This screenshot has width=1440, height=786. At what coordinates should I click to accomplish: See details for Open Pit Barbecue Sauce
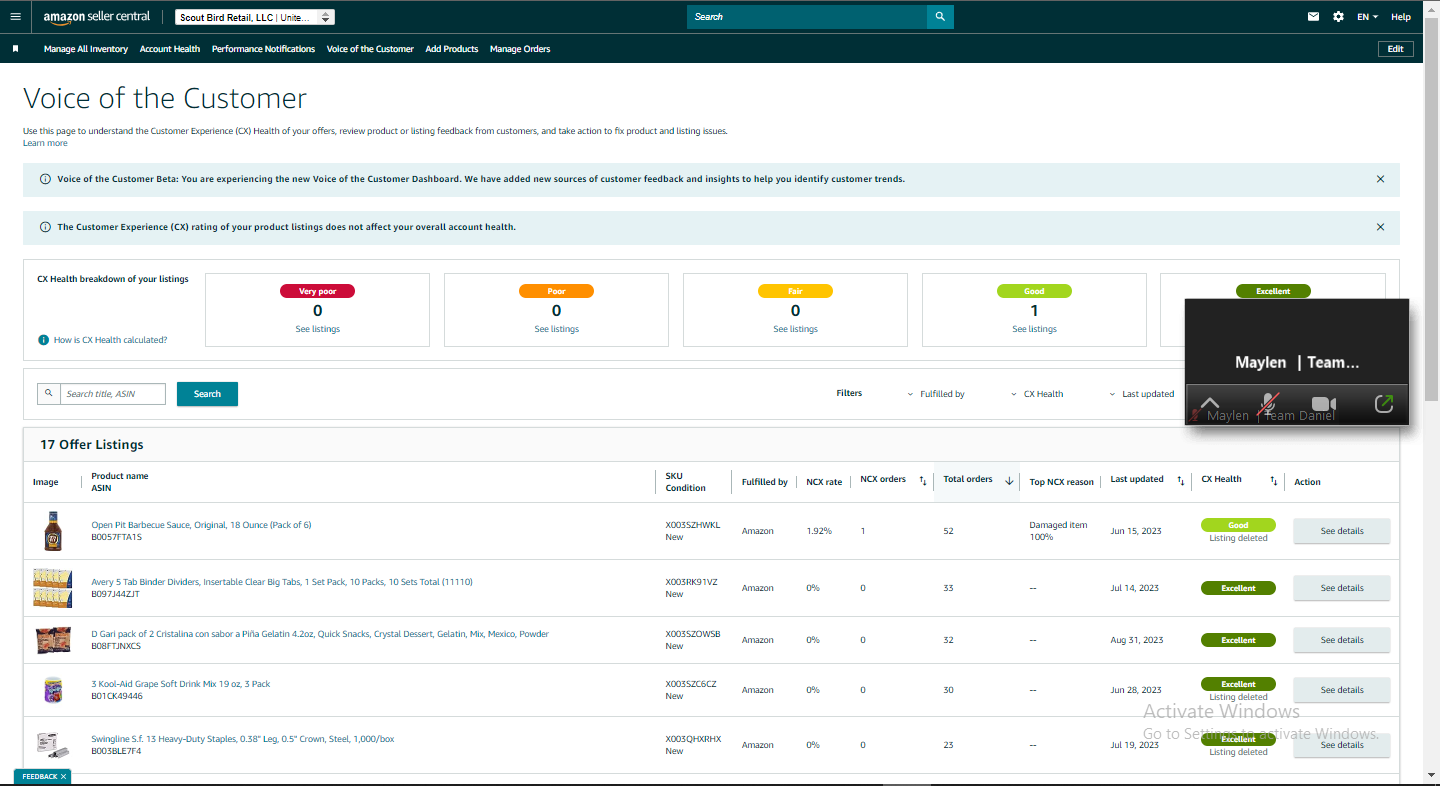coord(1341,531)
